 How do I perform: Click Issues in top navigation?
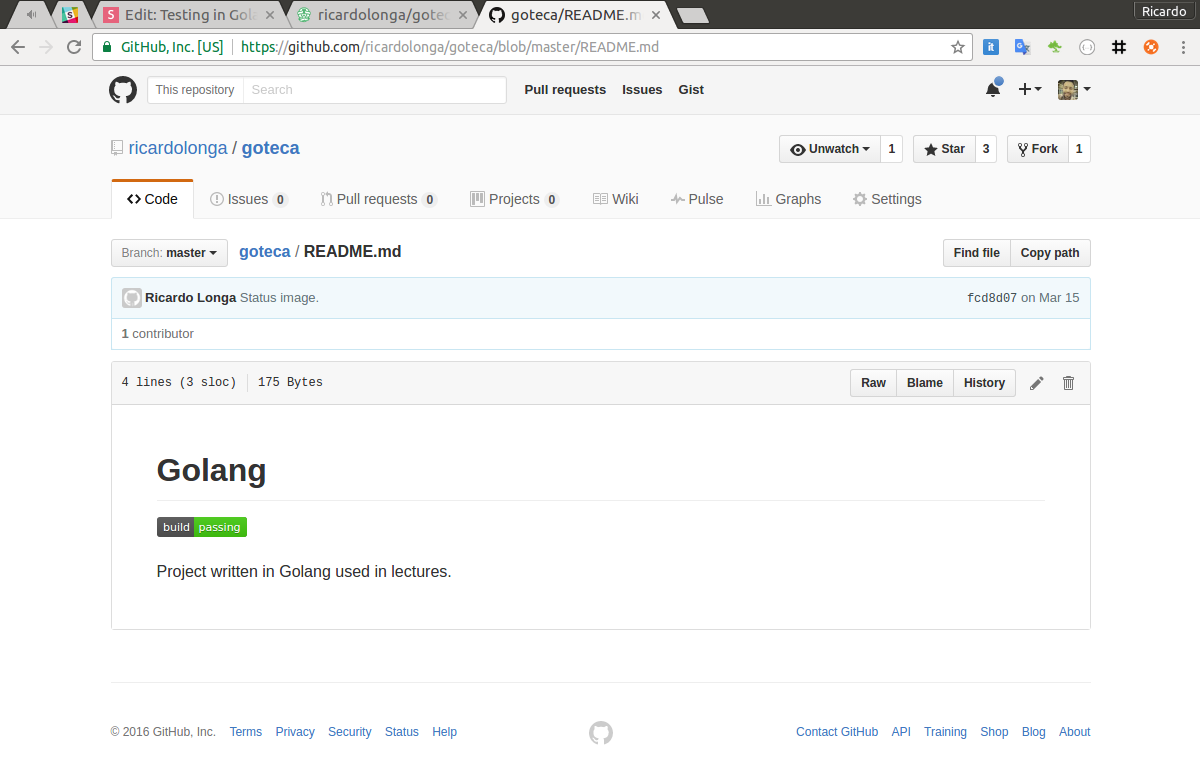(x=642, y=90)
